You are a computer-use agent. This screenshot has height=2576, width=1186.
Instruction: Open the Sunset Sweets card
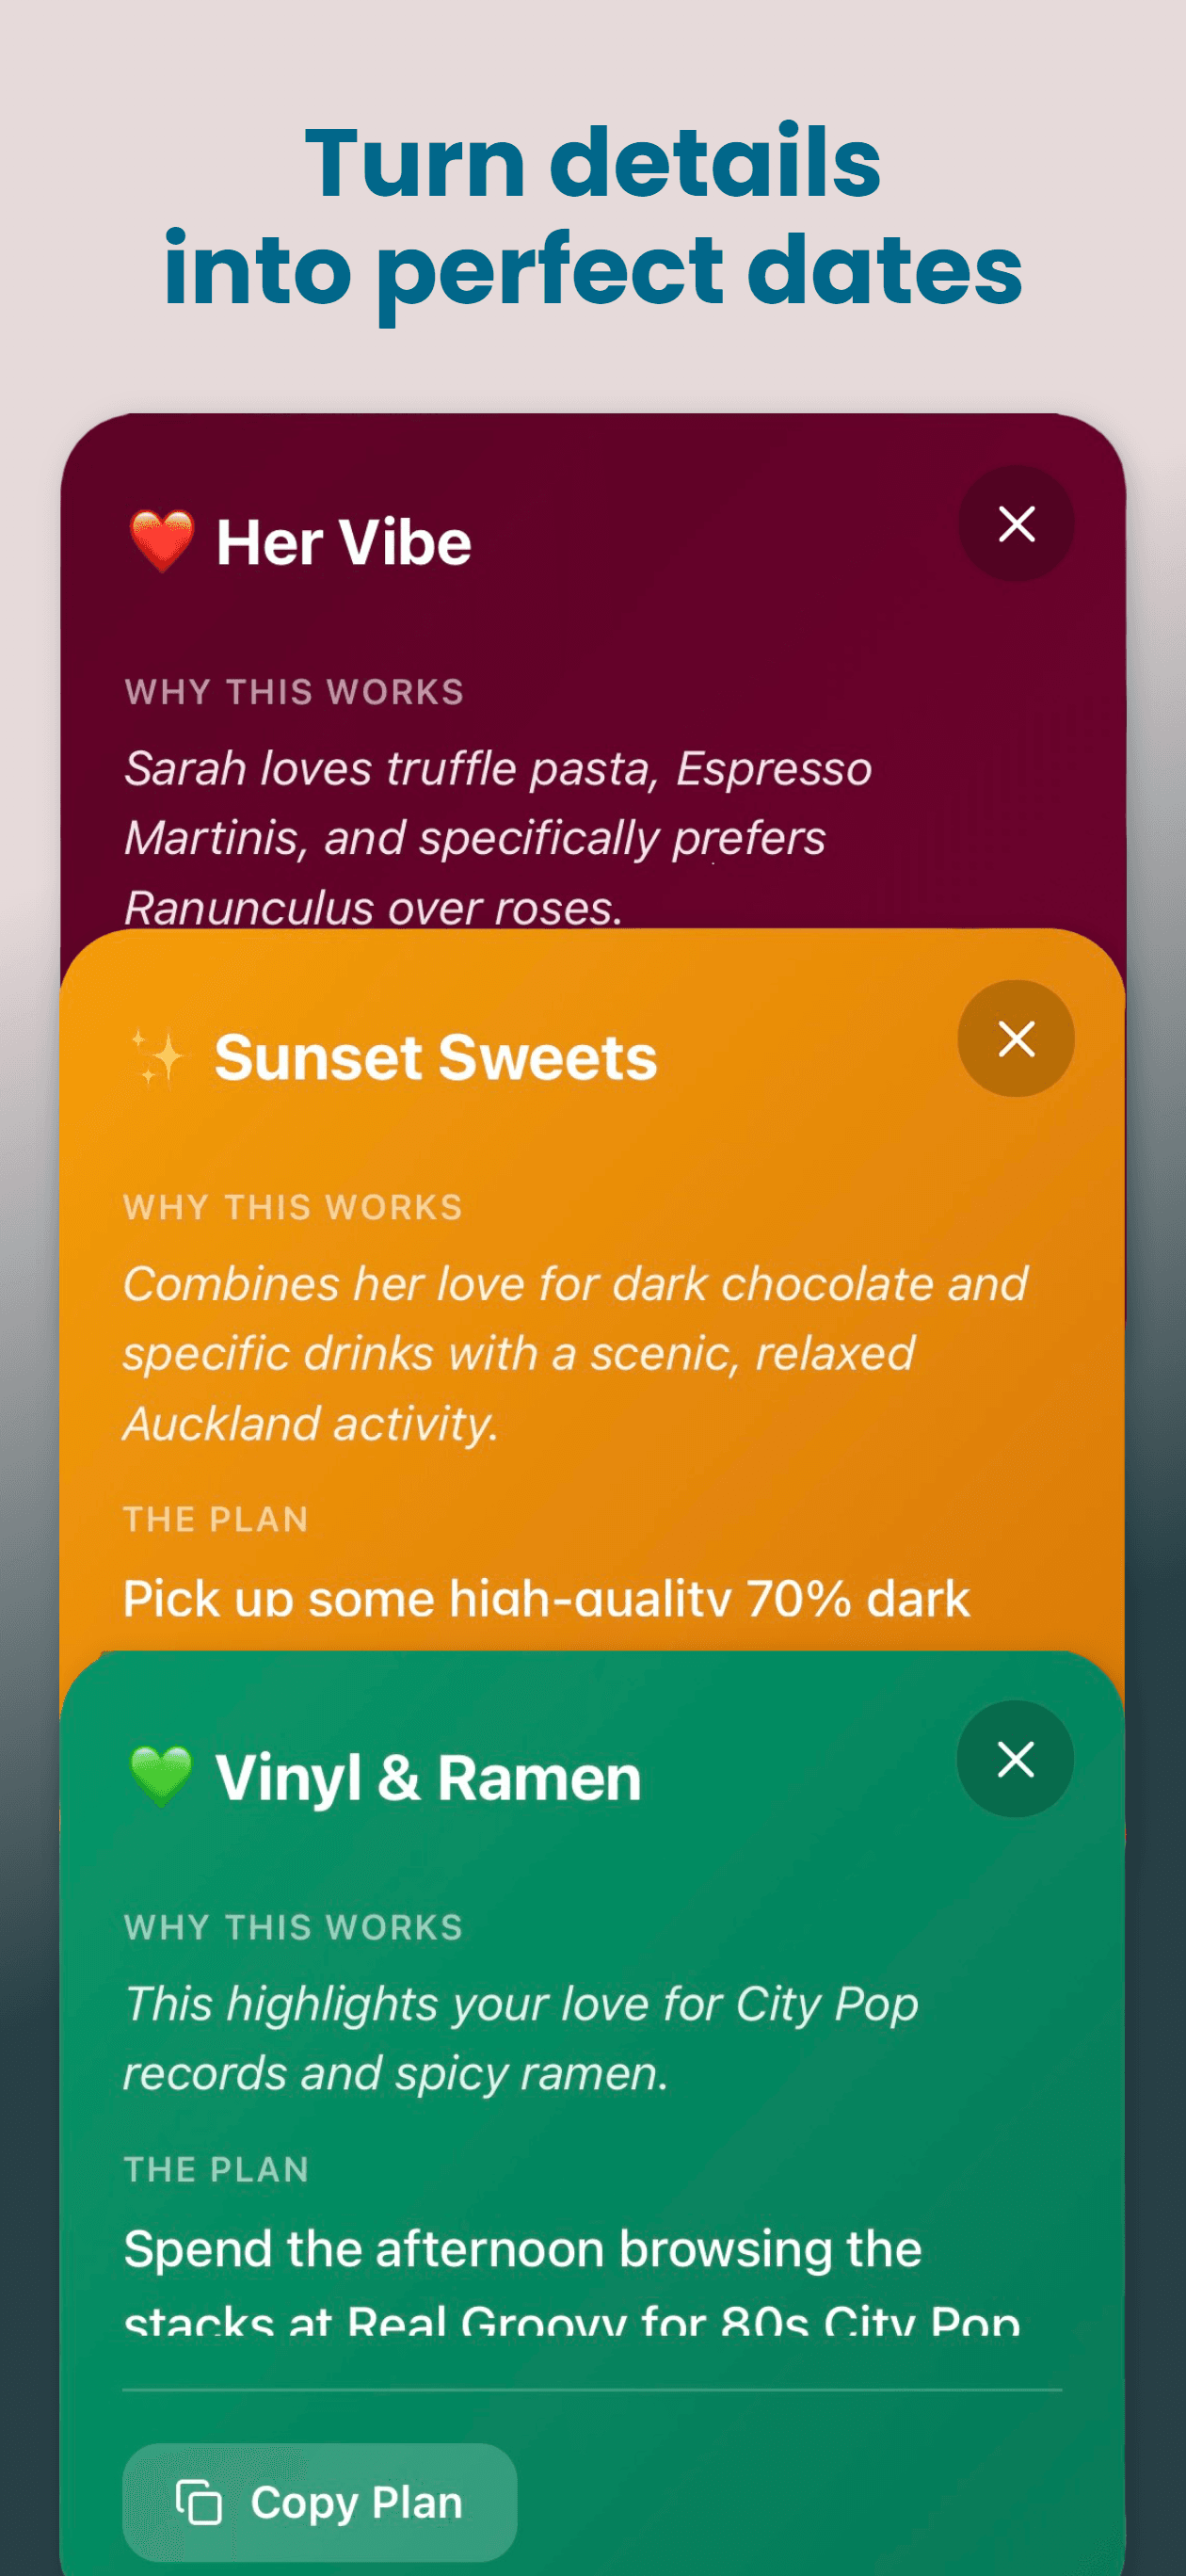pos(437,1057)
